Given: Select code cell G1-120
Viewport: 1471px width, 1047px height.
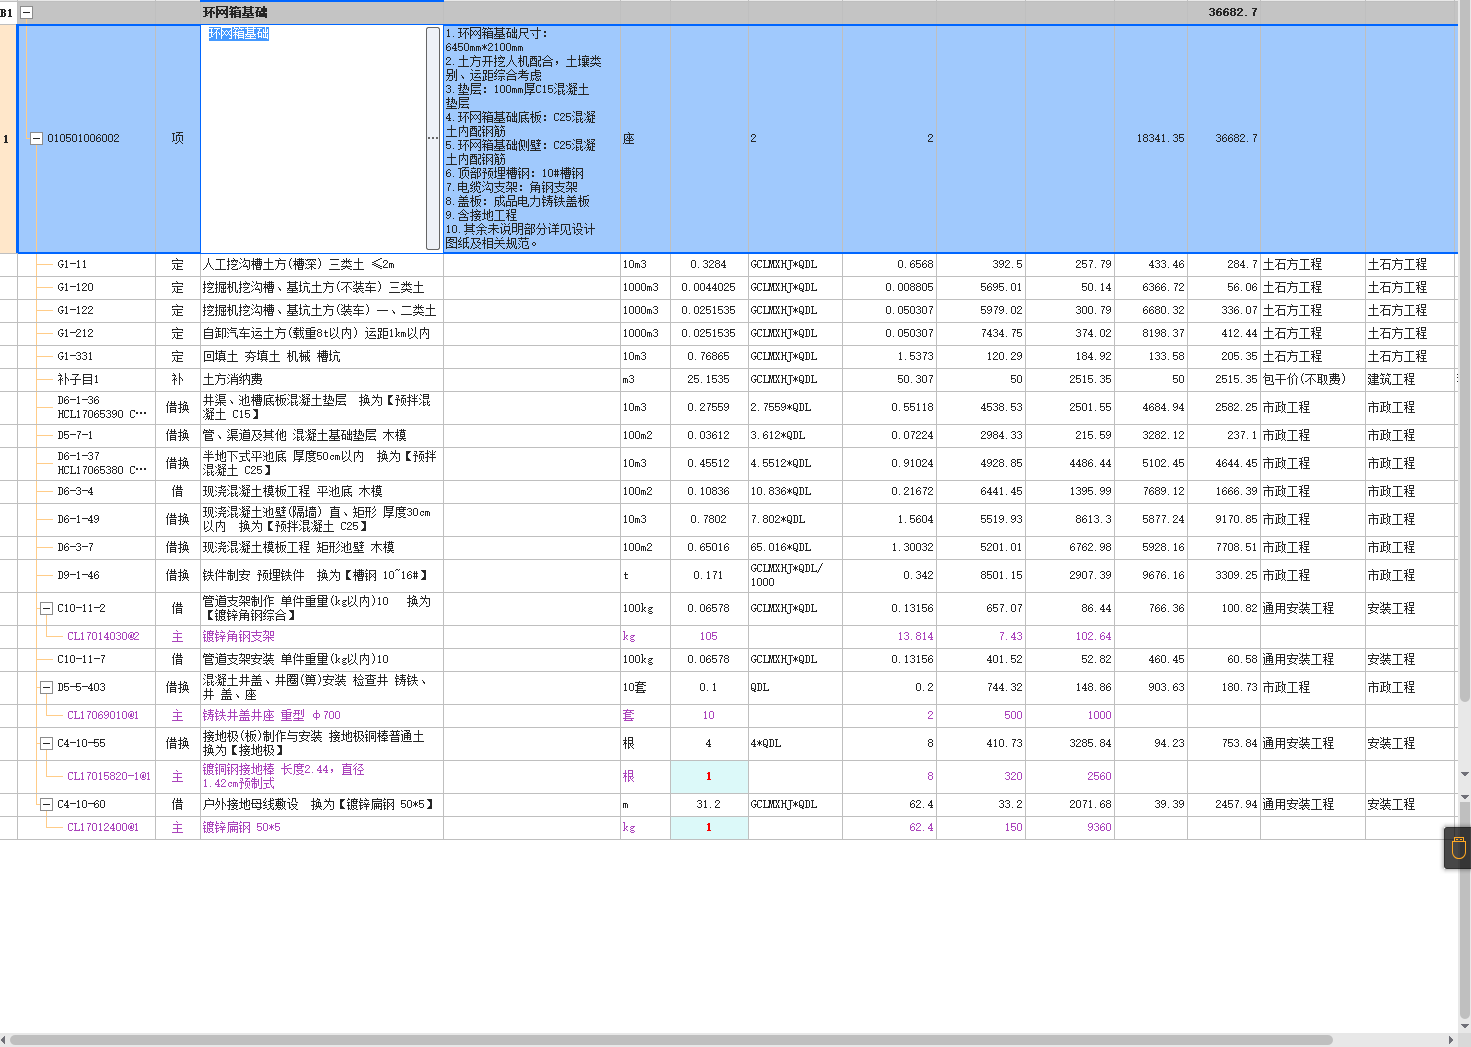Looking at the screenshot, I should coord(75,287).
